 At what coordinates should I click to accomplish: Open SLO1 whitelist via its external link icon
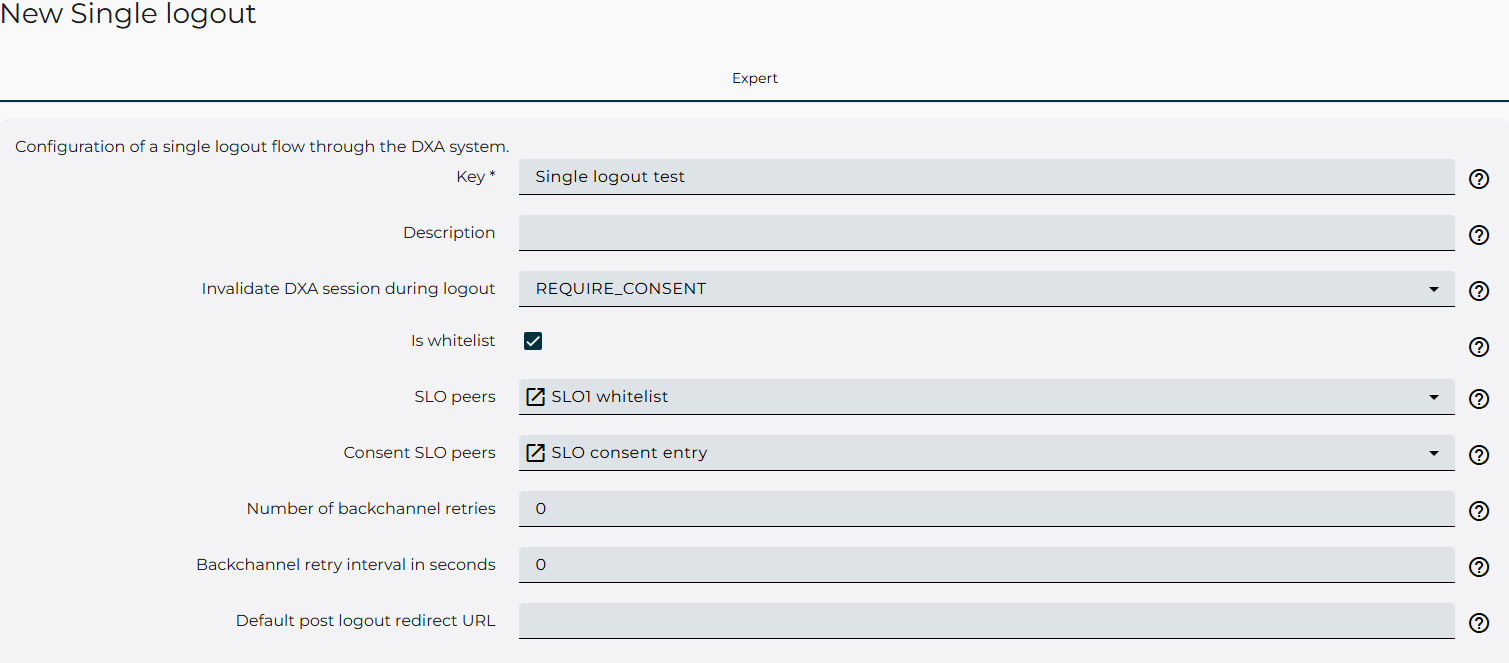pos(536,396)
